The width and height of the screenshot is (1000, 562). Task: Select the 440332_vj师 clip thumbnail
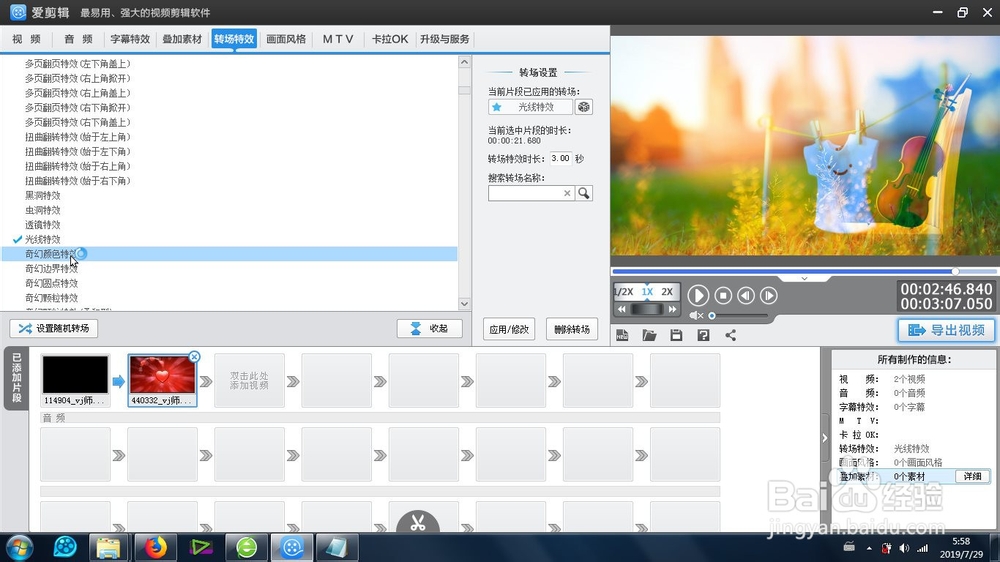(162, 374)
